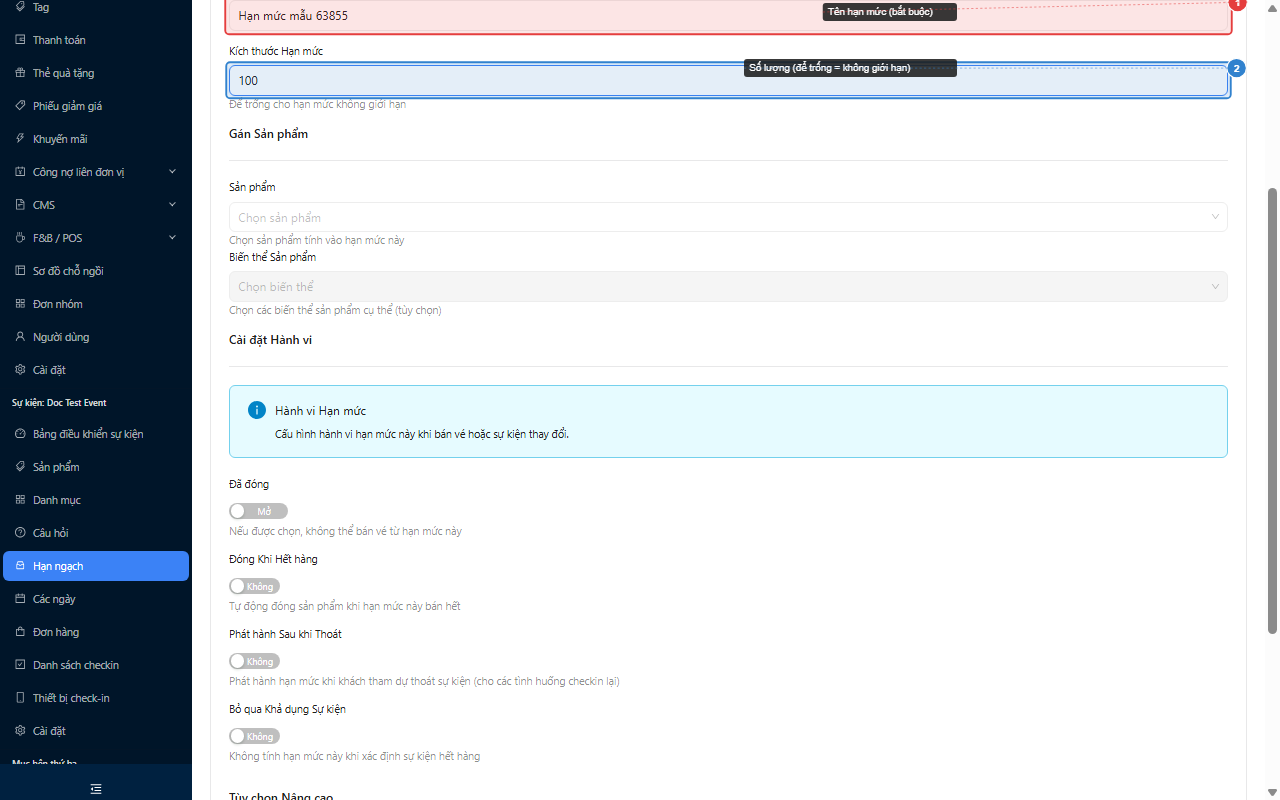
Task: Click the Thanh toán icon
Action: [x=20, y=40]
